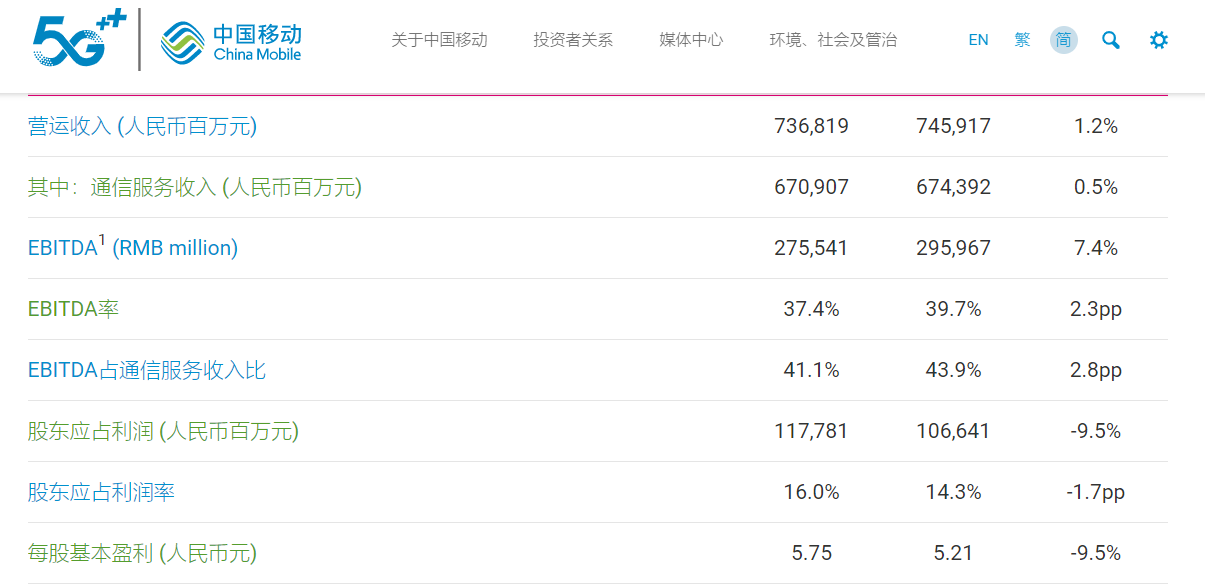
Task: Open the gear menu at top right
Action: tap(1157, 40)
